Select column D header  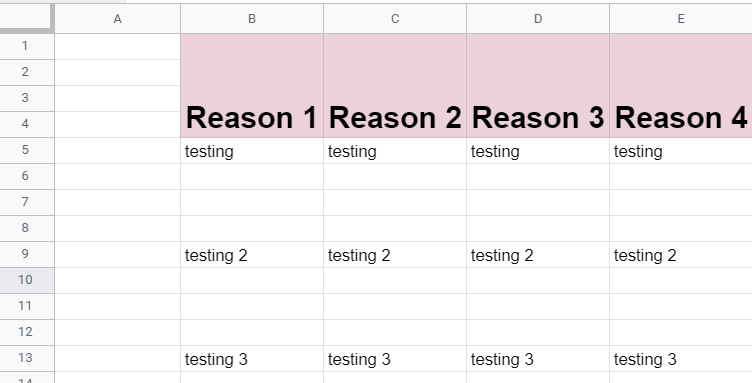point(538,19)
